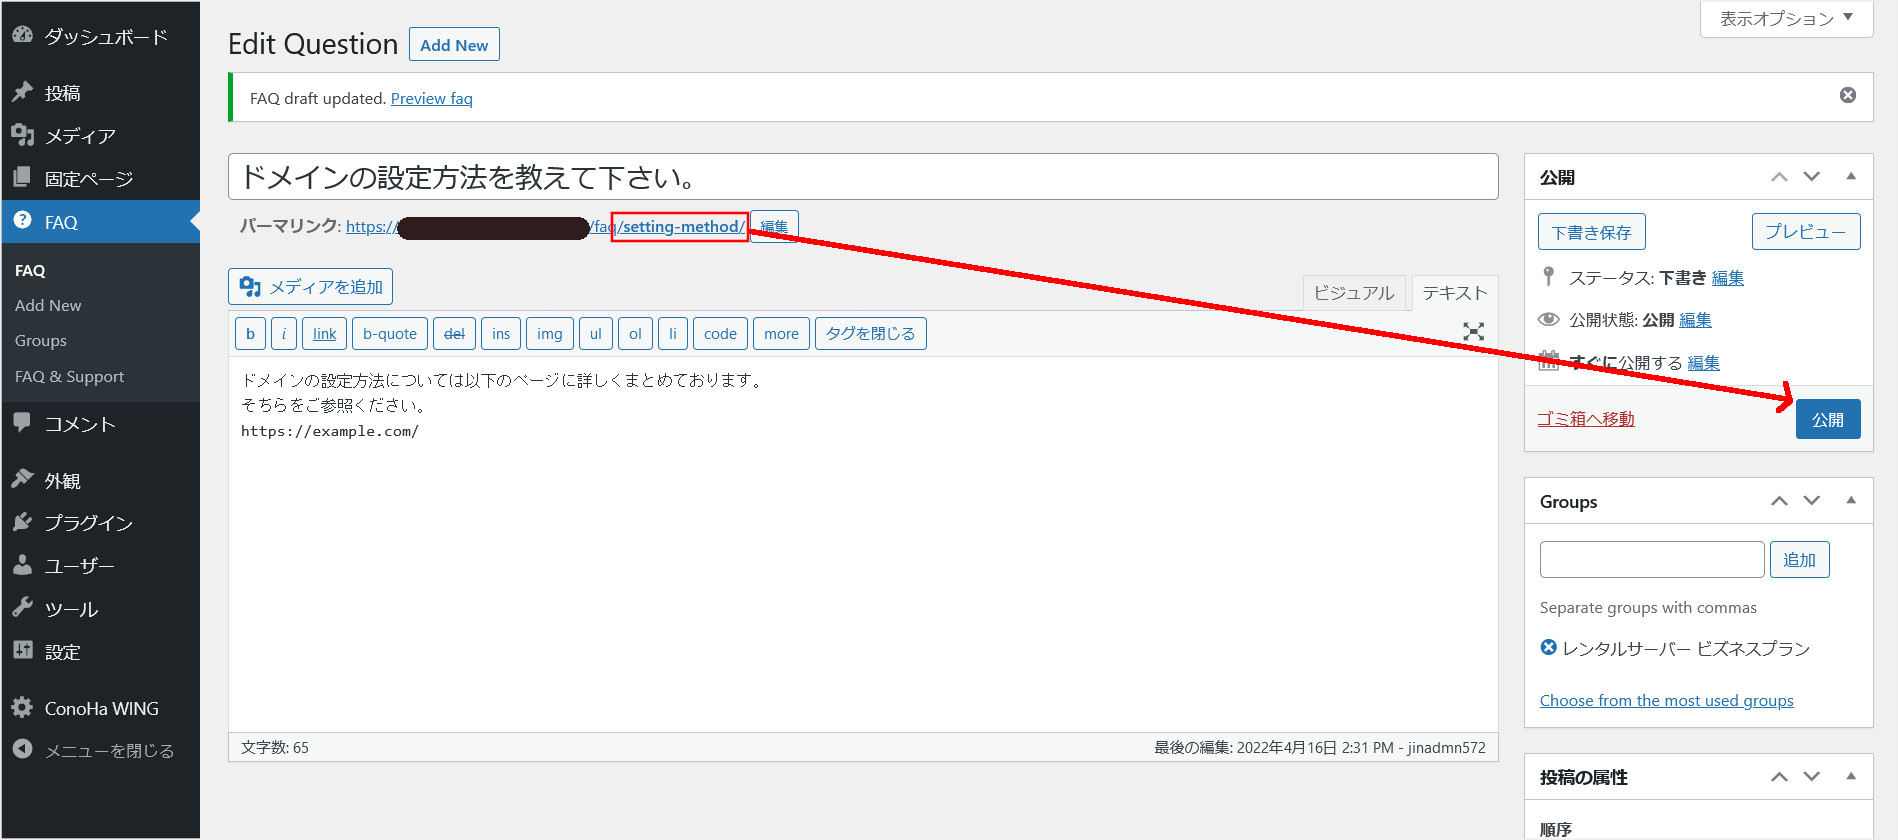
Task: Collapse the menu with メニューを閉じる arrow icon
Action: coord(23,749)
